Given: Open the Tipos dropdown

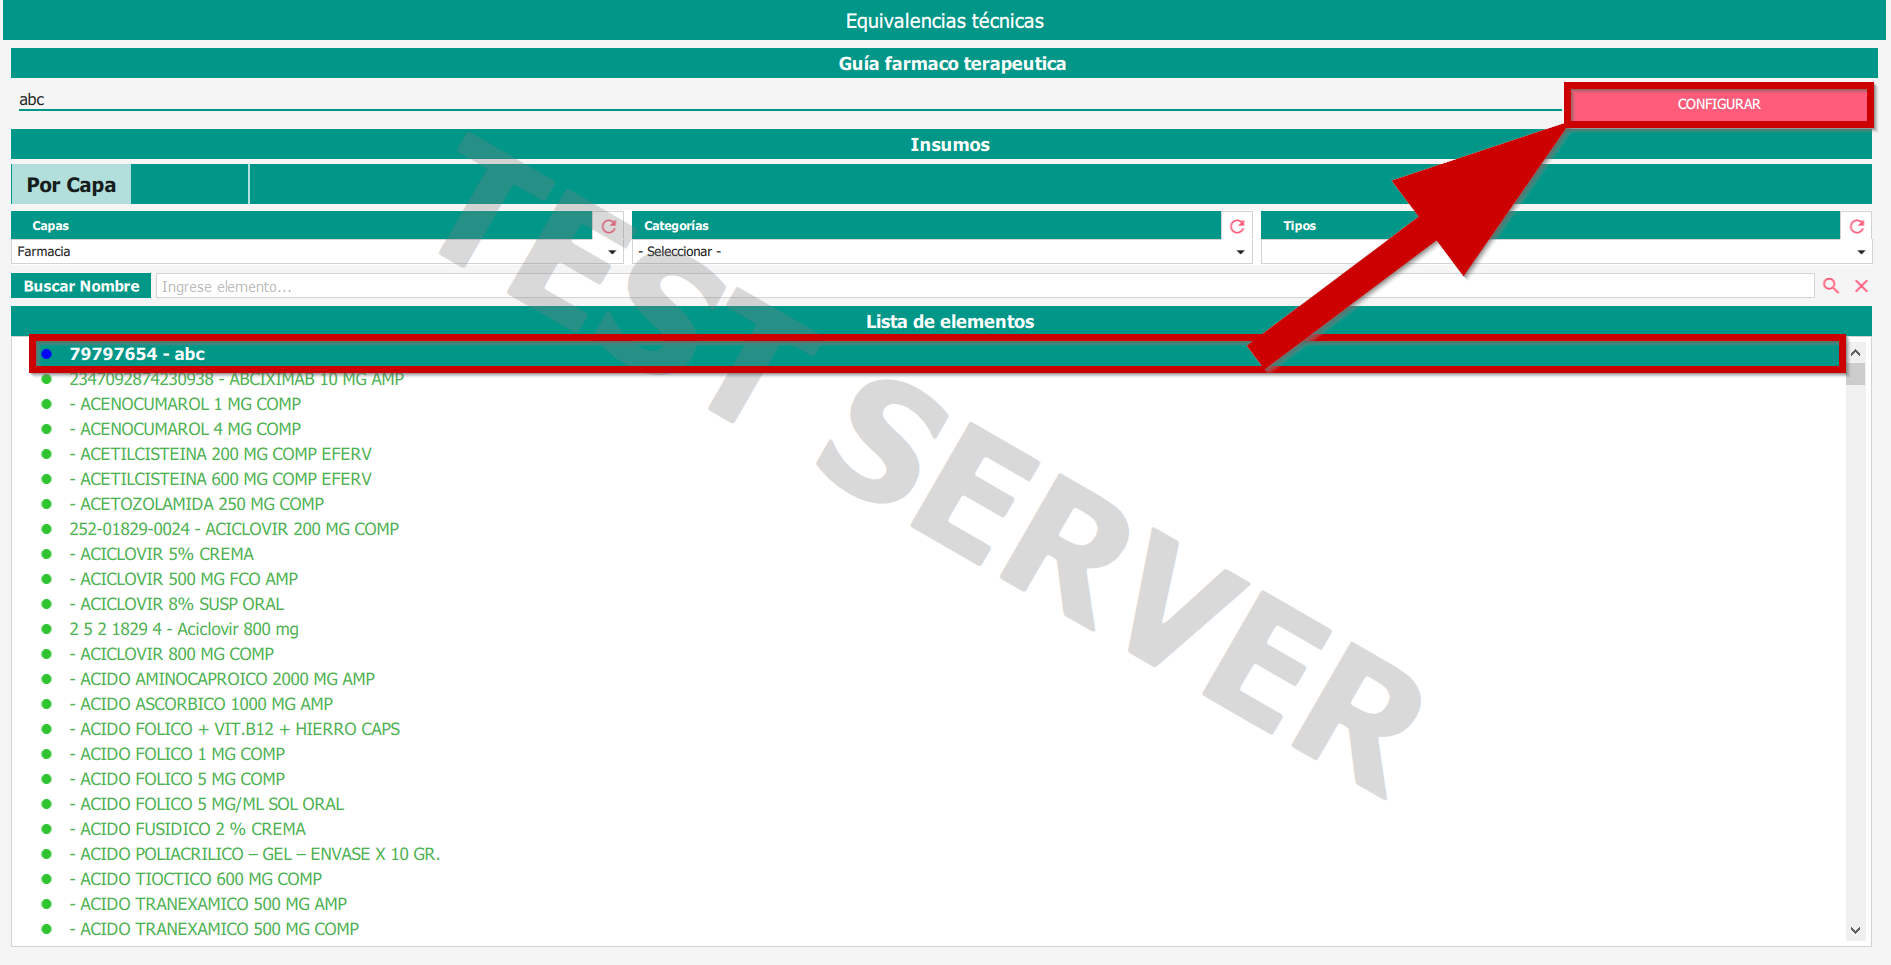Looking at the screenshot, I should point(1565,252).
